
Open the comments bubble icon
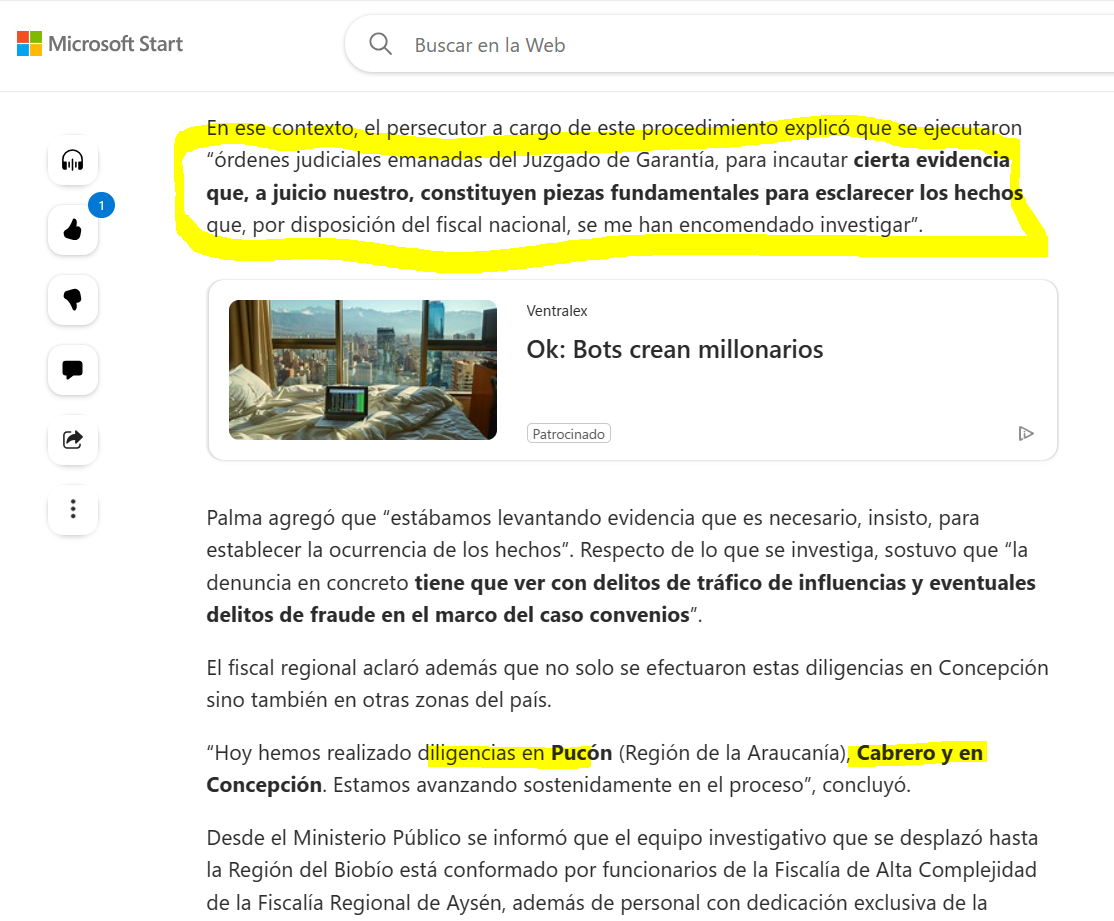pos(72,370)
